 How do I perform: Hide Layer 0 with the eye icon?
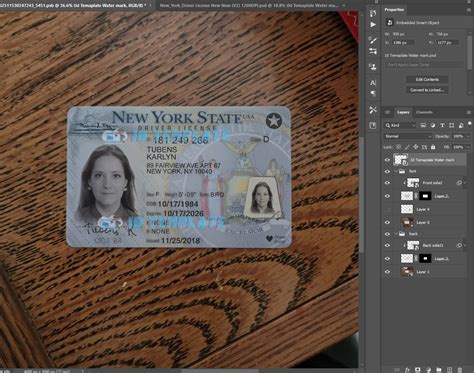pyautogui.click(x=387, y=222)
